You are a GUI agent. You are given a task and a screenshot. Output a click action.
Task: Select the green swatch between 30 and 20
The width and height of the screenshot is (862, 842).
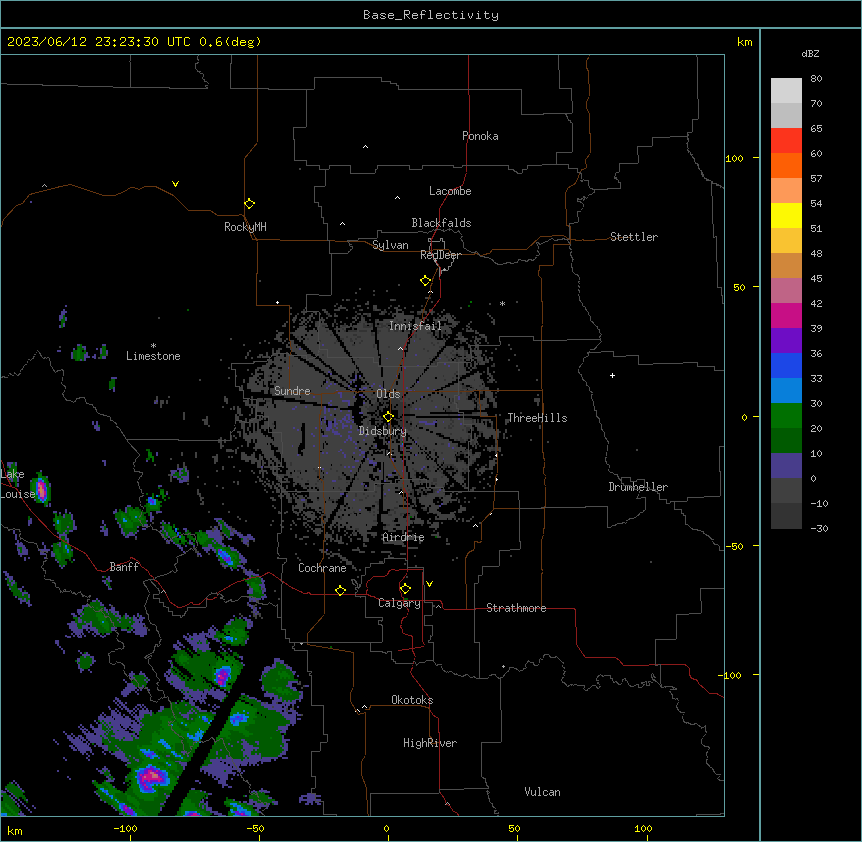[x=786, y=416]
